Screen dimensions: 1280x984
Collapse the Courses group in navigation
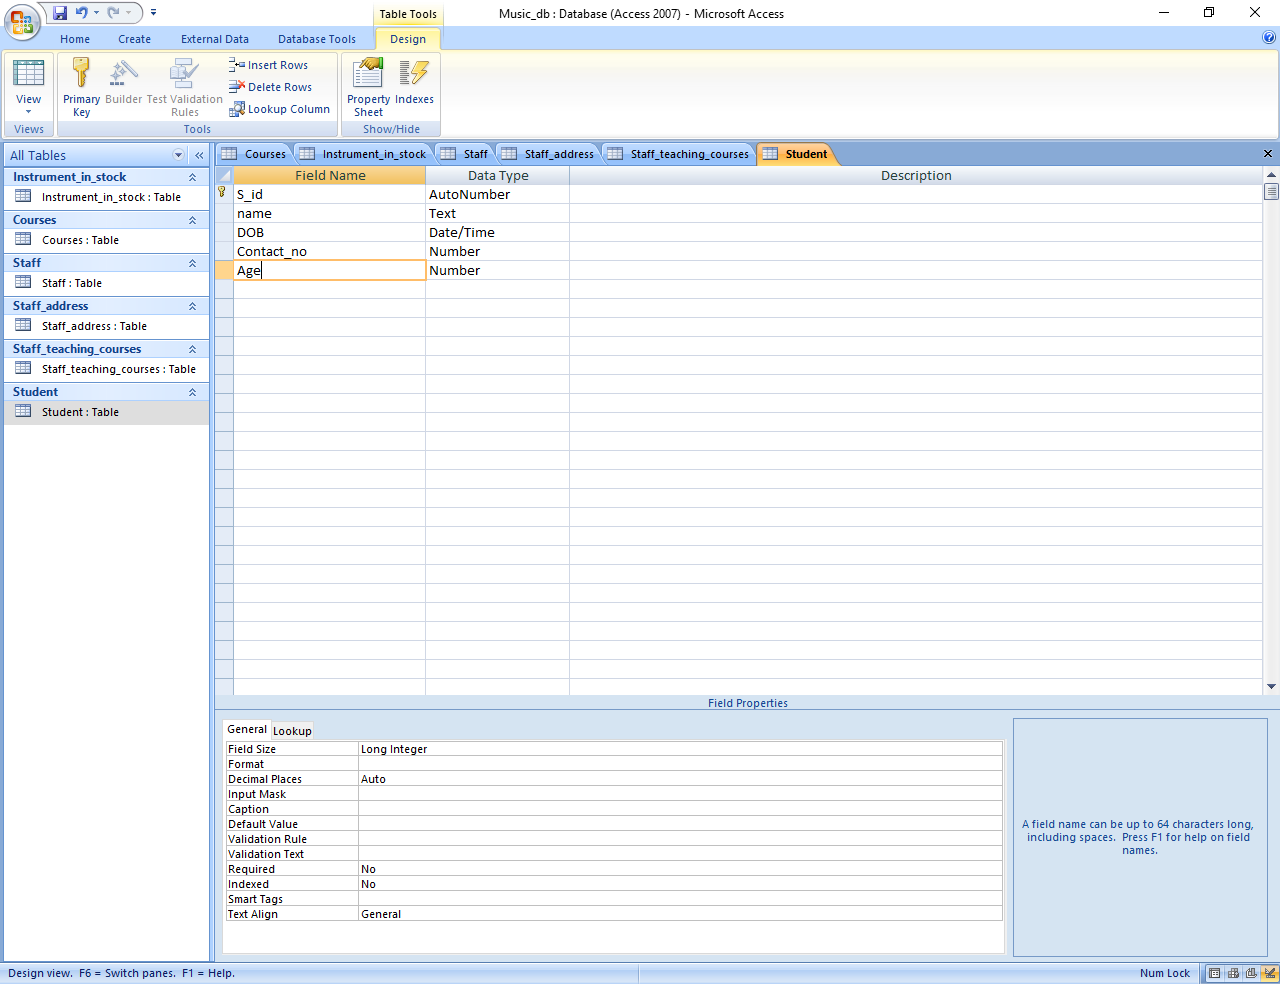tap(192, 220)
